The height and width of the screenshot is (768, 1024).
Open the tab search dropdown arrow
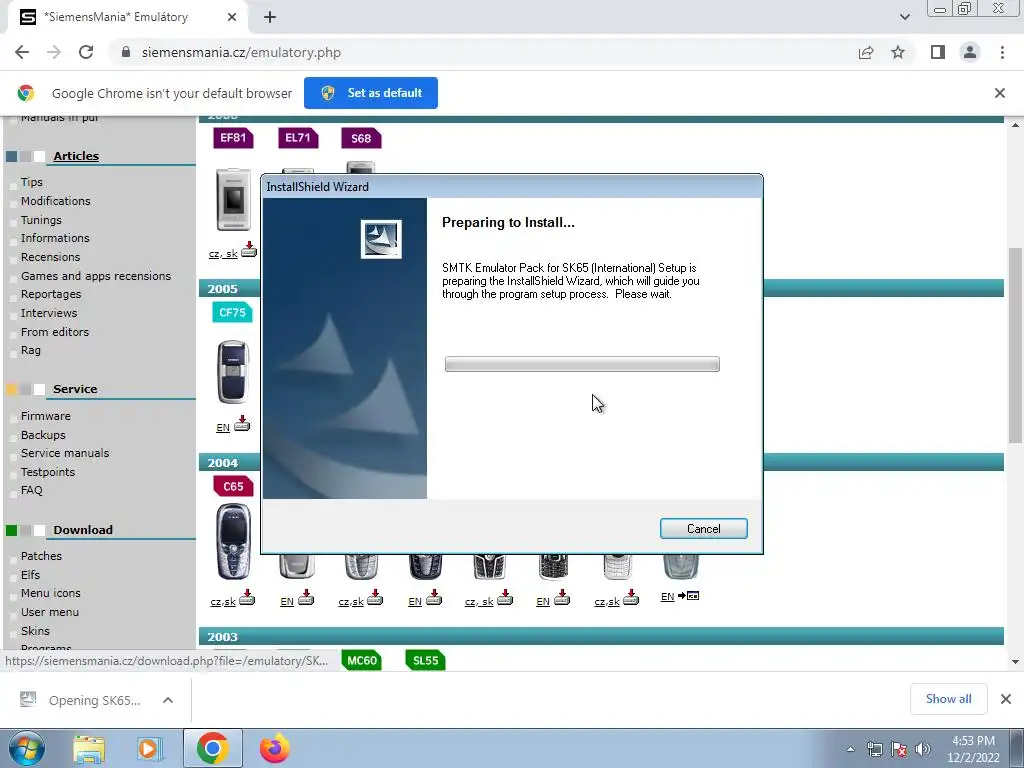click(x=904, y=17)
